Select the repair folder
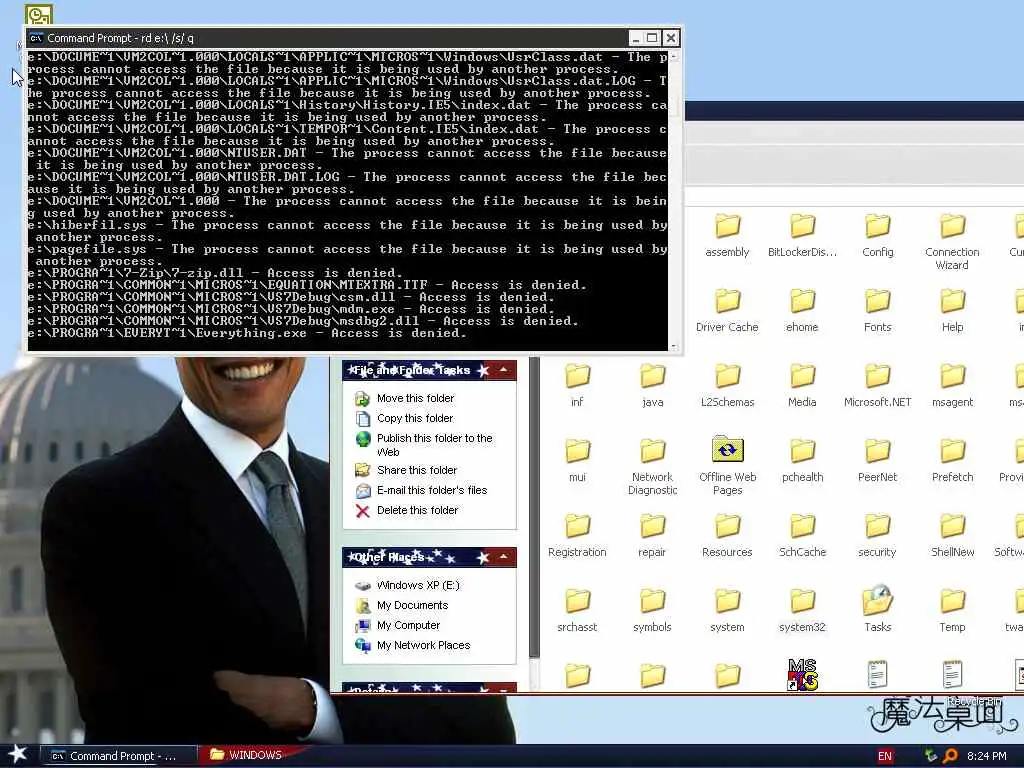The height and width of the screenshot is (768, 1024). [652, 536]
